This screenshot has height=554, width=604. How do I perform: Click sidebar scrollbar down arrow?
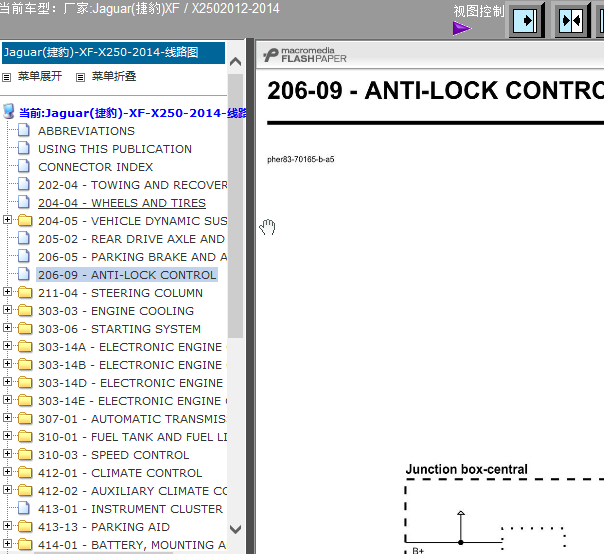coord(235,529)
